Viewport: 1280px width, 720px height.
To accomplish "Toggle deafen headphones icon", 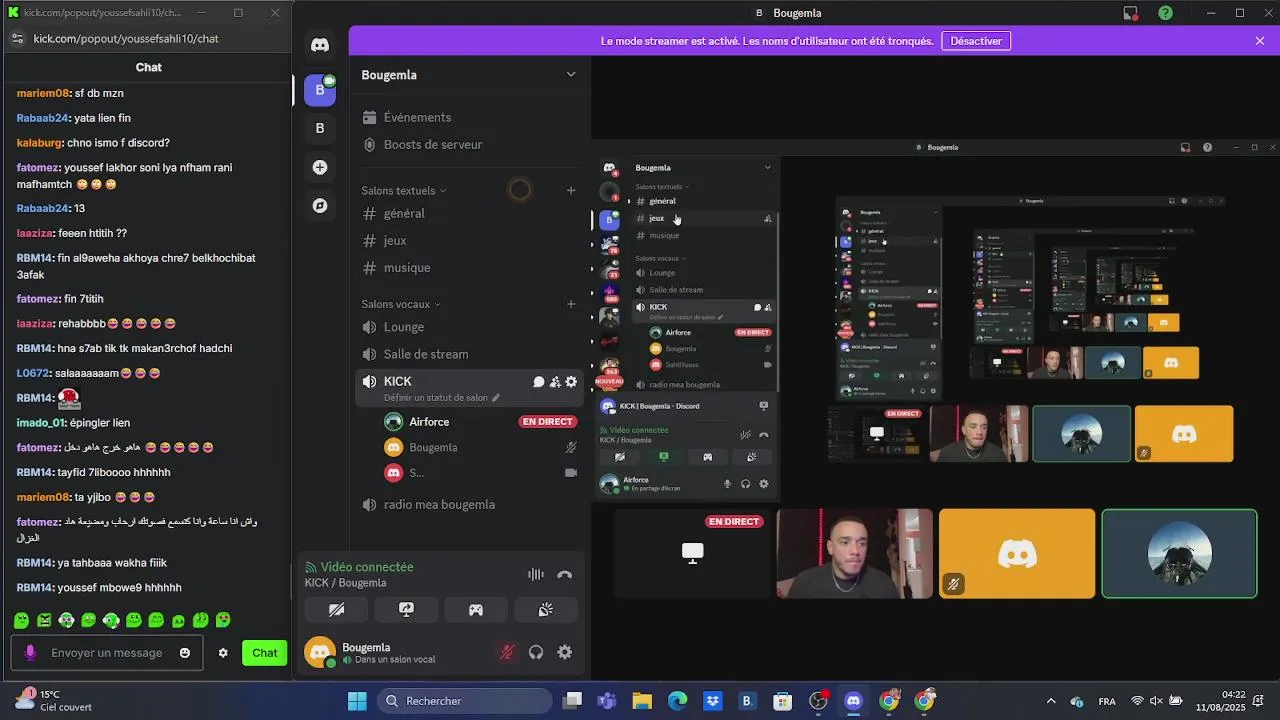I will (536, 652).
